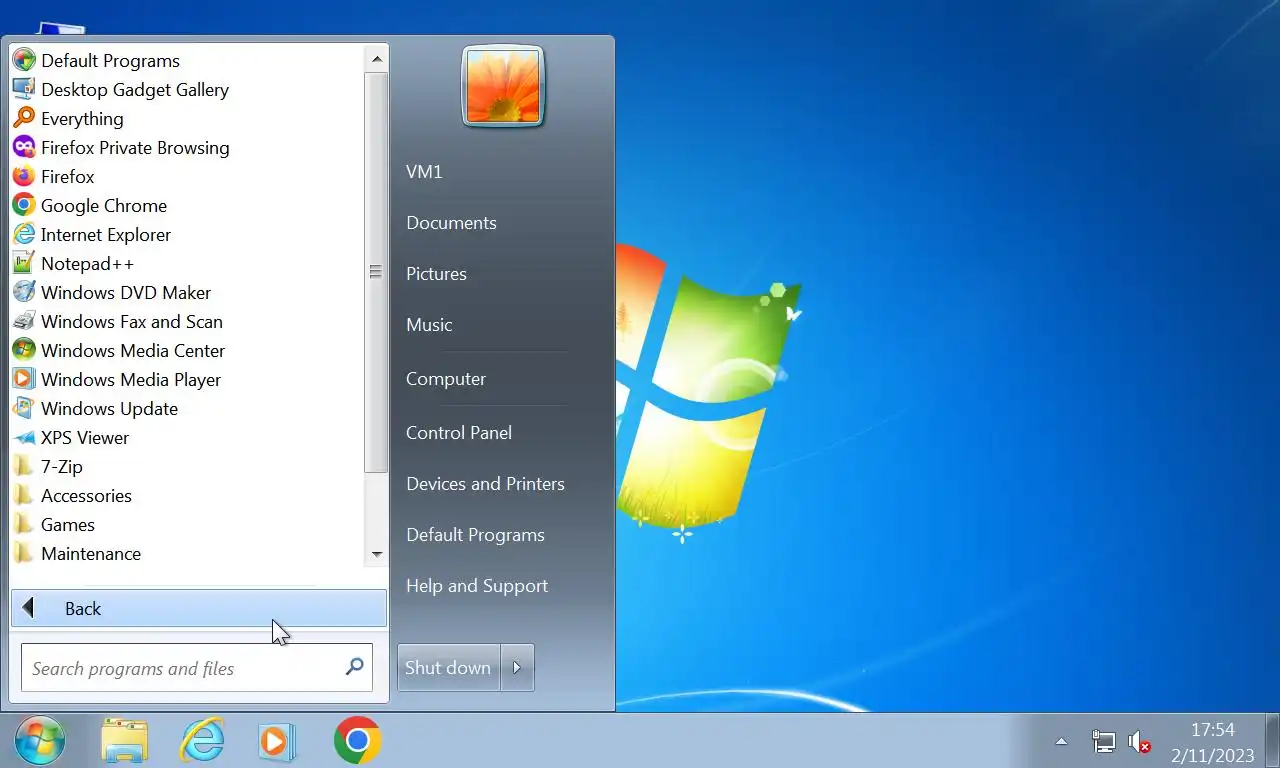Open Windows Fax and Scan icon

pos(24,321)
